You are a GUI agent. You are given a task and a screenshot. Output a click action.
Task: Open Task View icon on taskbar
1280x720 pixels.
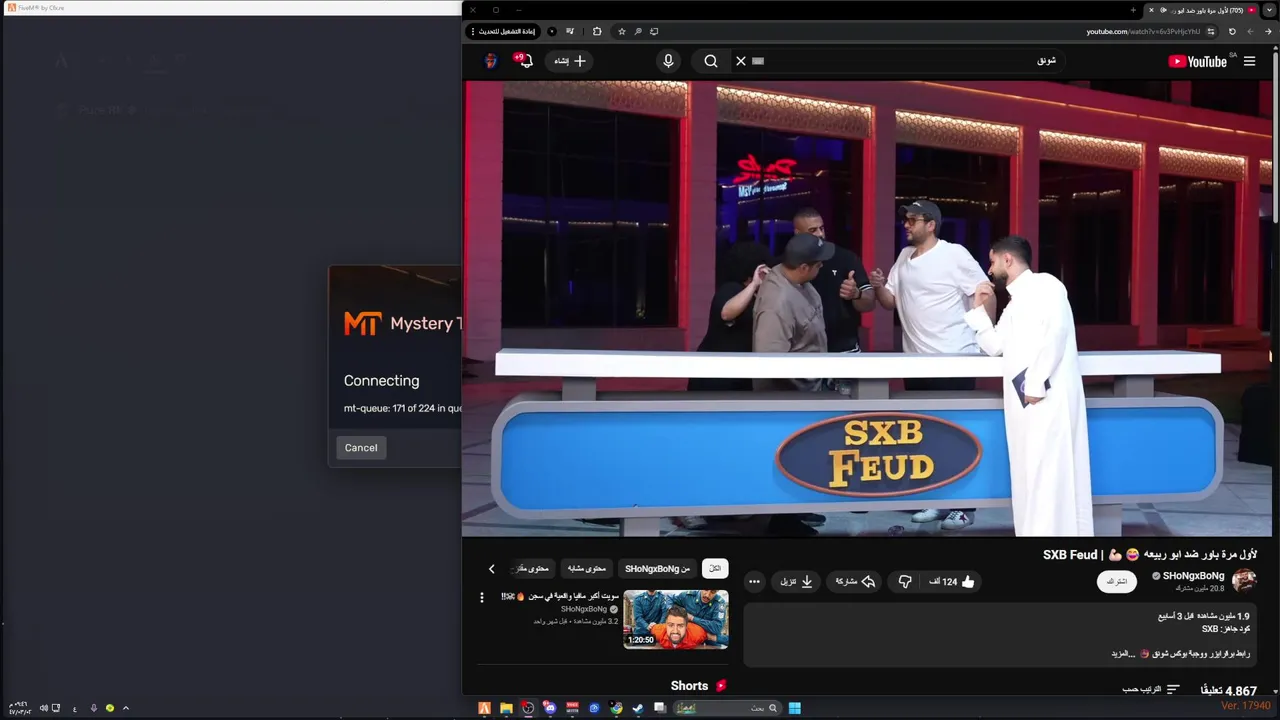(x=660, y=708)
